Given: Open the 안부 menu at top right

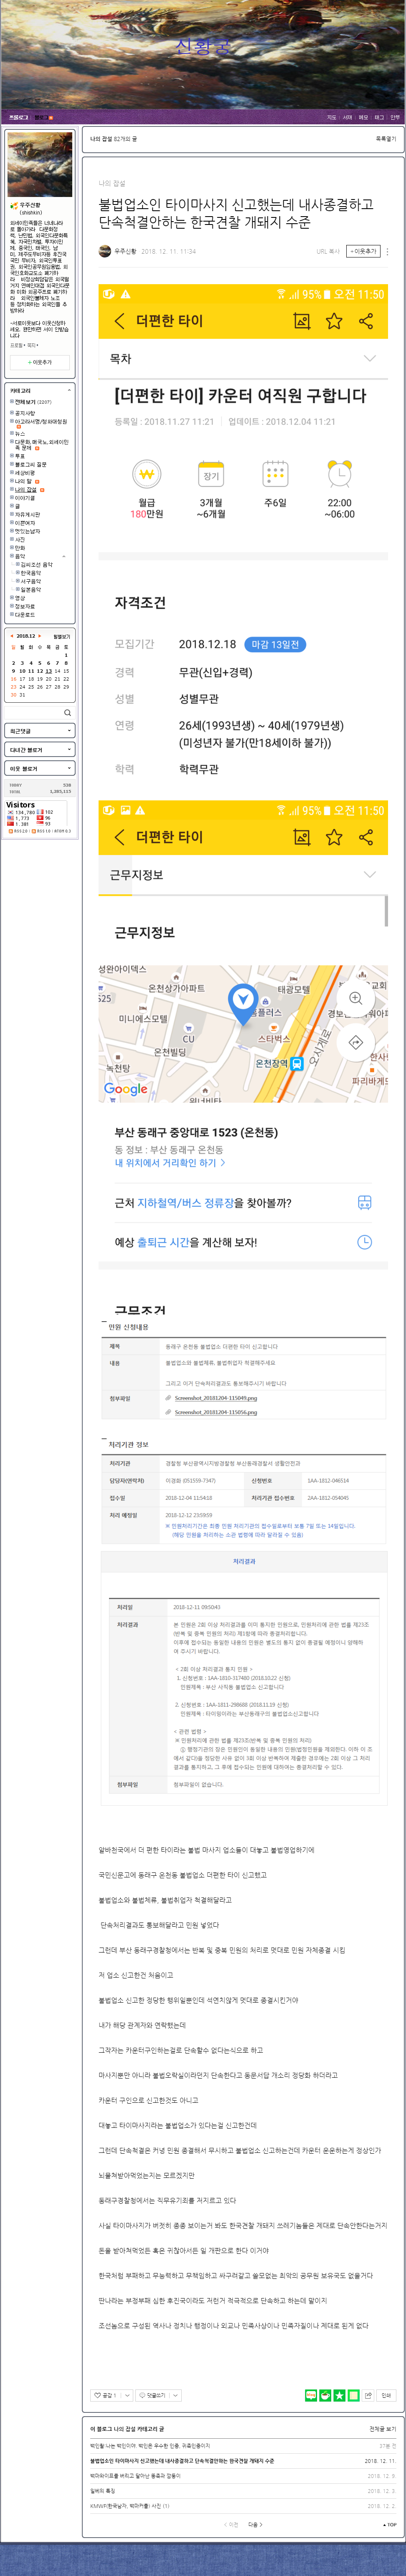Looking at the screenshot, I should (x=395, y=117).
